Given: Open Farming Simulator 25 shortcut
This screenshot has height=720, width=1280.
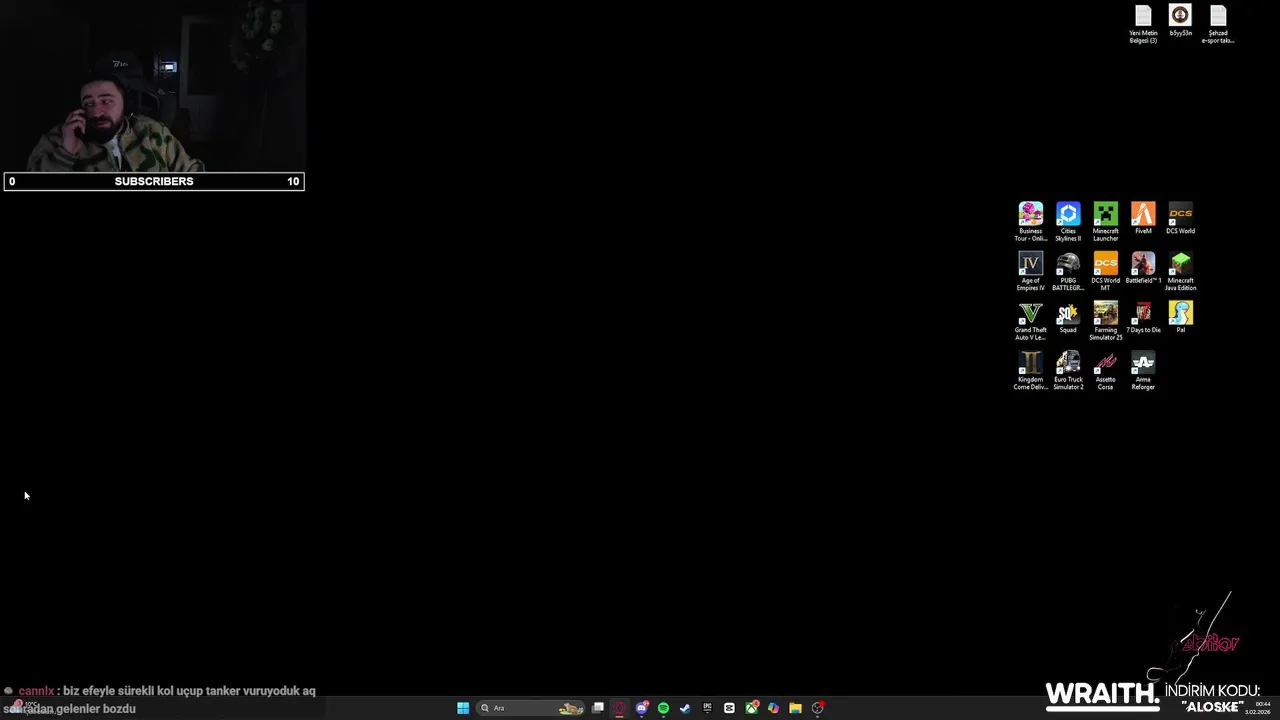Looking at the screenshot, I should [1105, 321].
